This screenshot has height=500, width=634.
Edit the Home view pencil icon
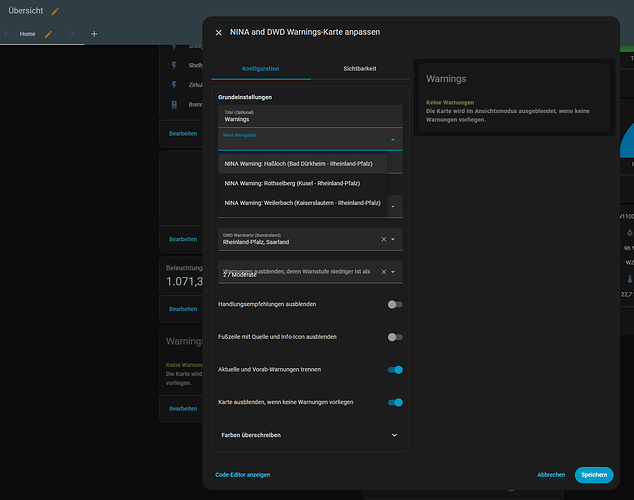[x=49, y=34]
